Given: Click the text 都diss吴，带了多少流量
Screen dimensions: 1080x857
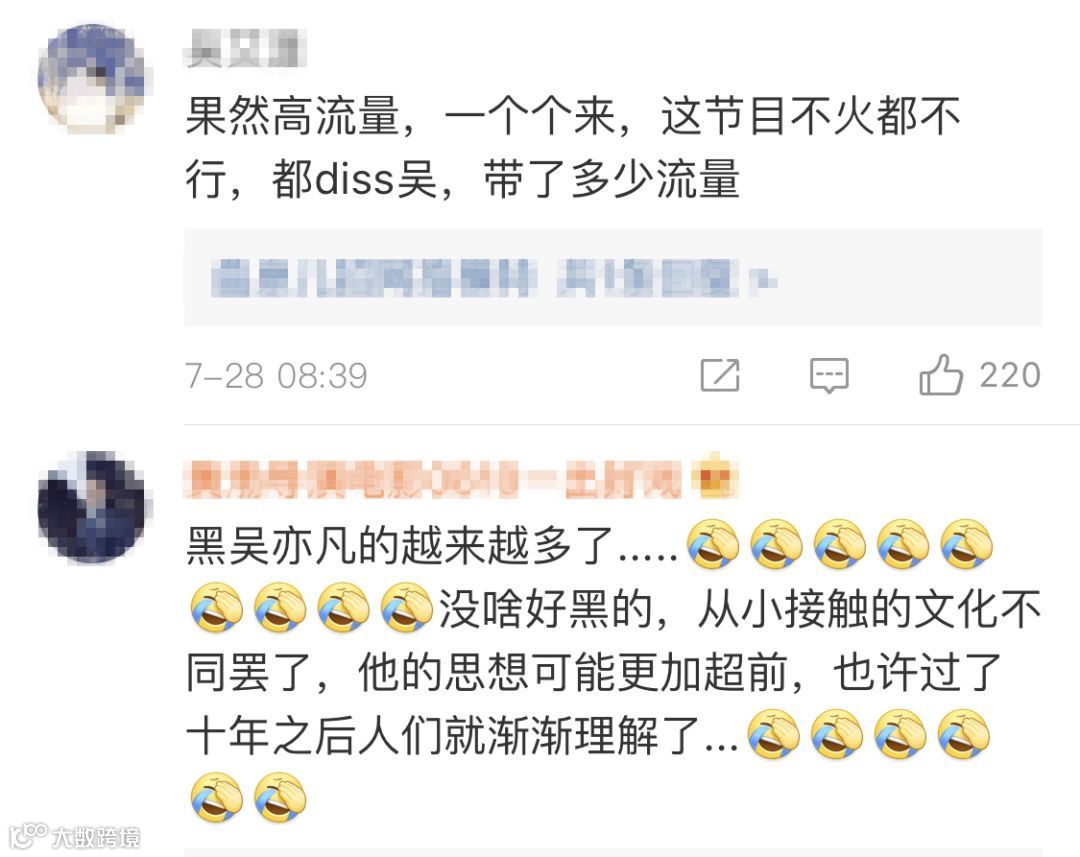Looking at the screenshot, I should [506, 179].
